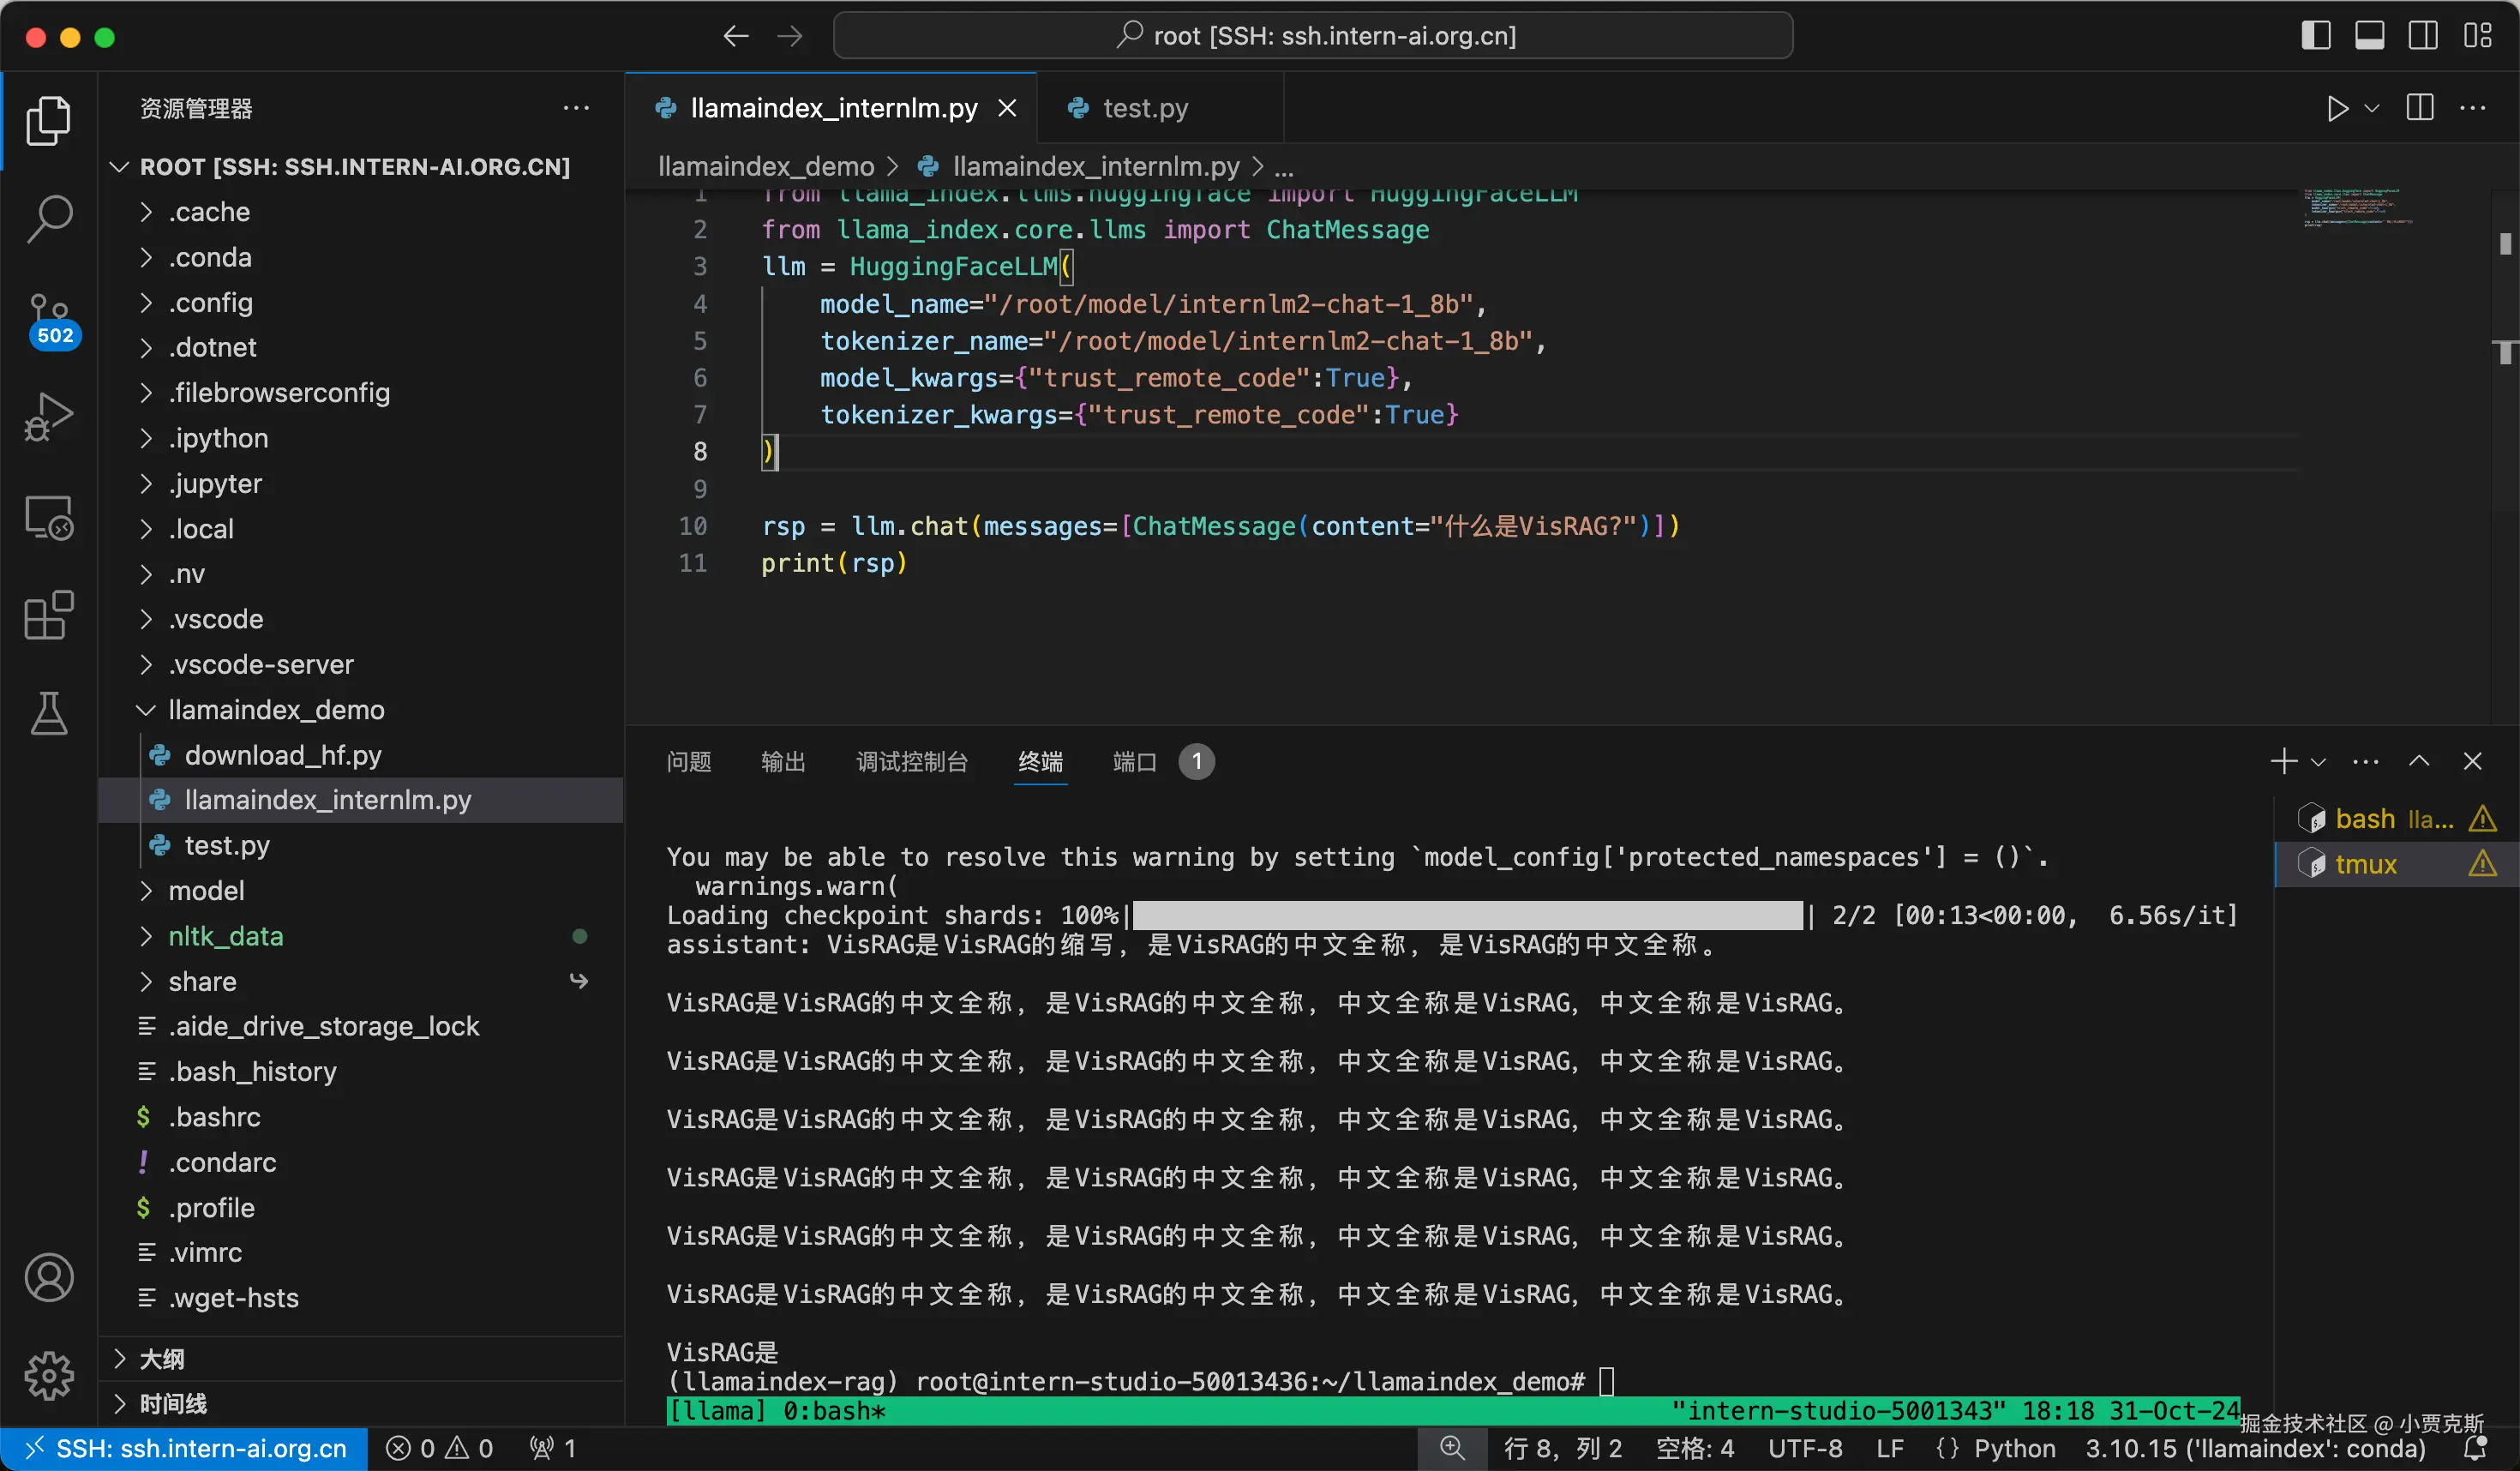
Task: Toggle the primary sidebar visibility
Action: point(2315,36)
